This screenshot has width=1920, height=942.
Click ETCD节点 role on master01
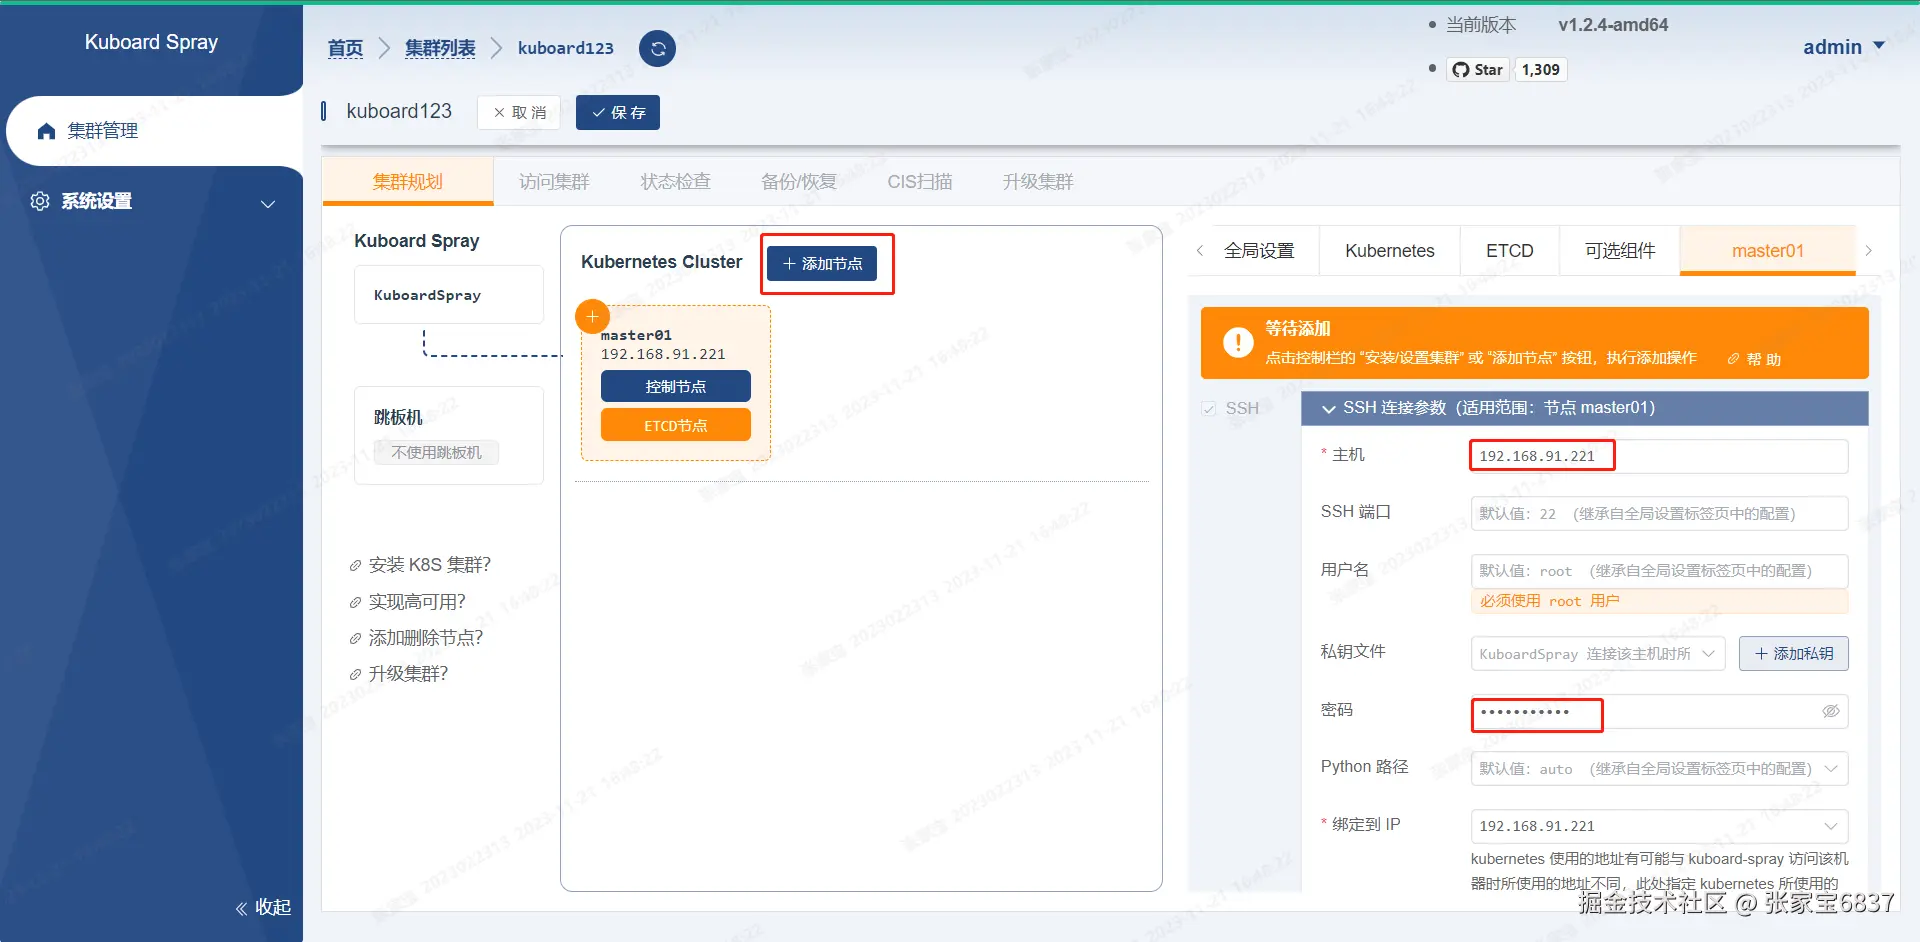676,425
